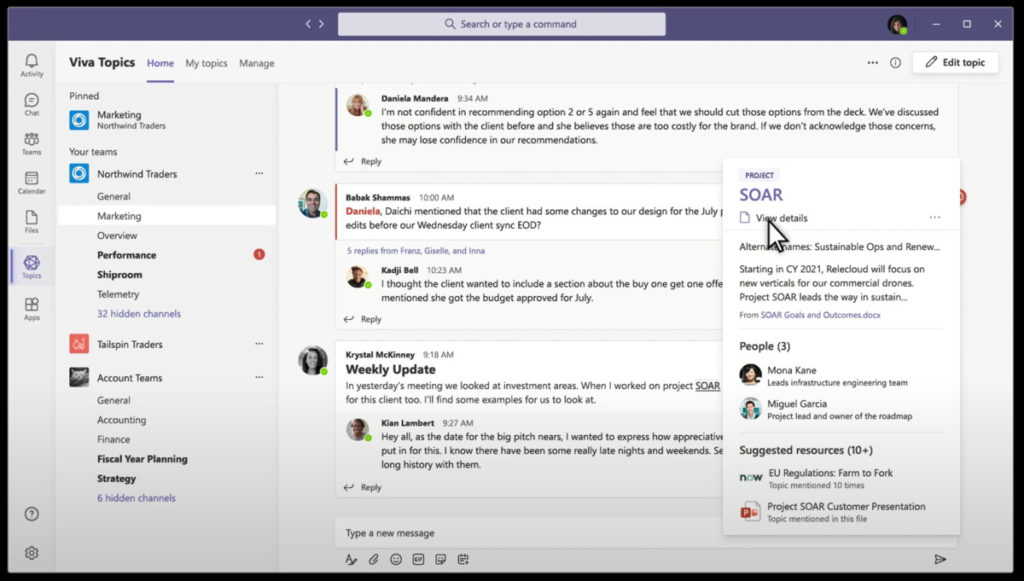
Task: Select the Overview channel
Action: click(117, 236)
